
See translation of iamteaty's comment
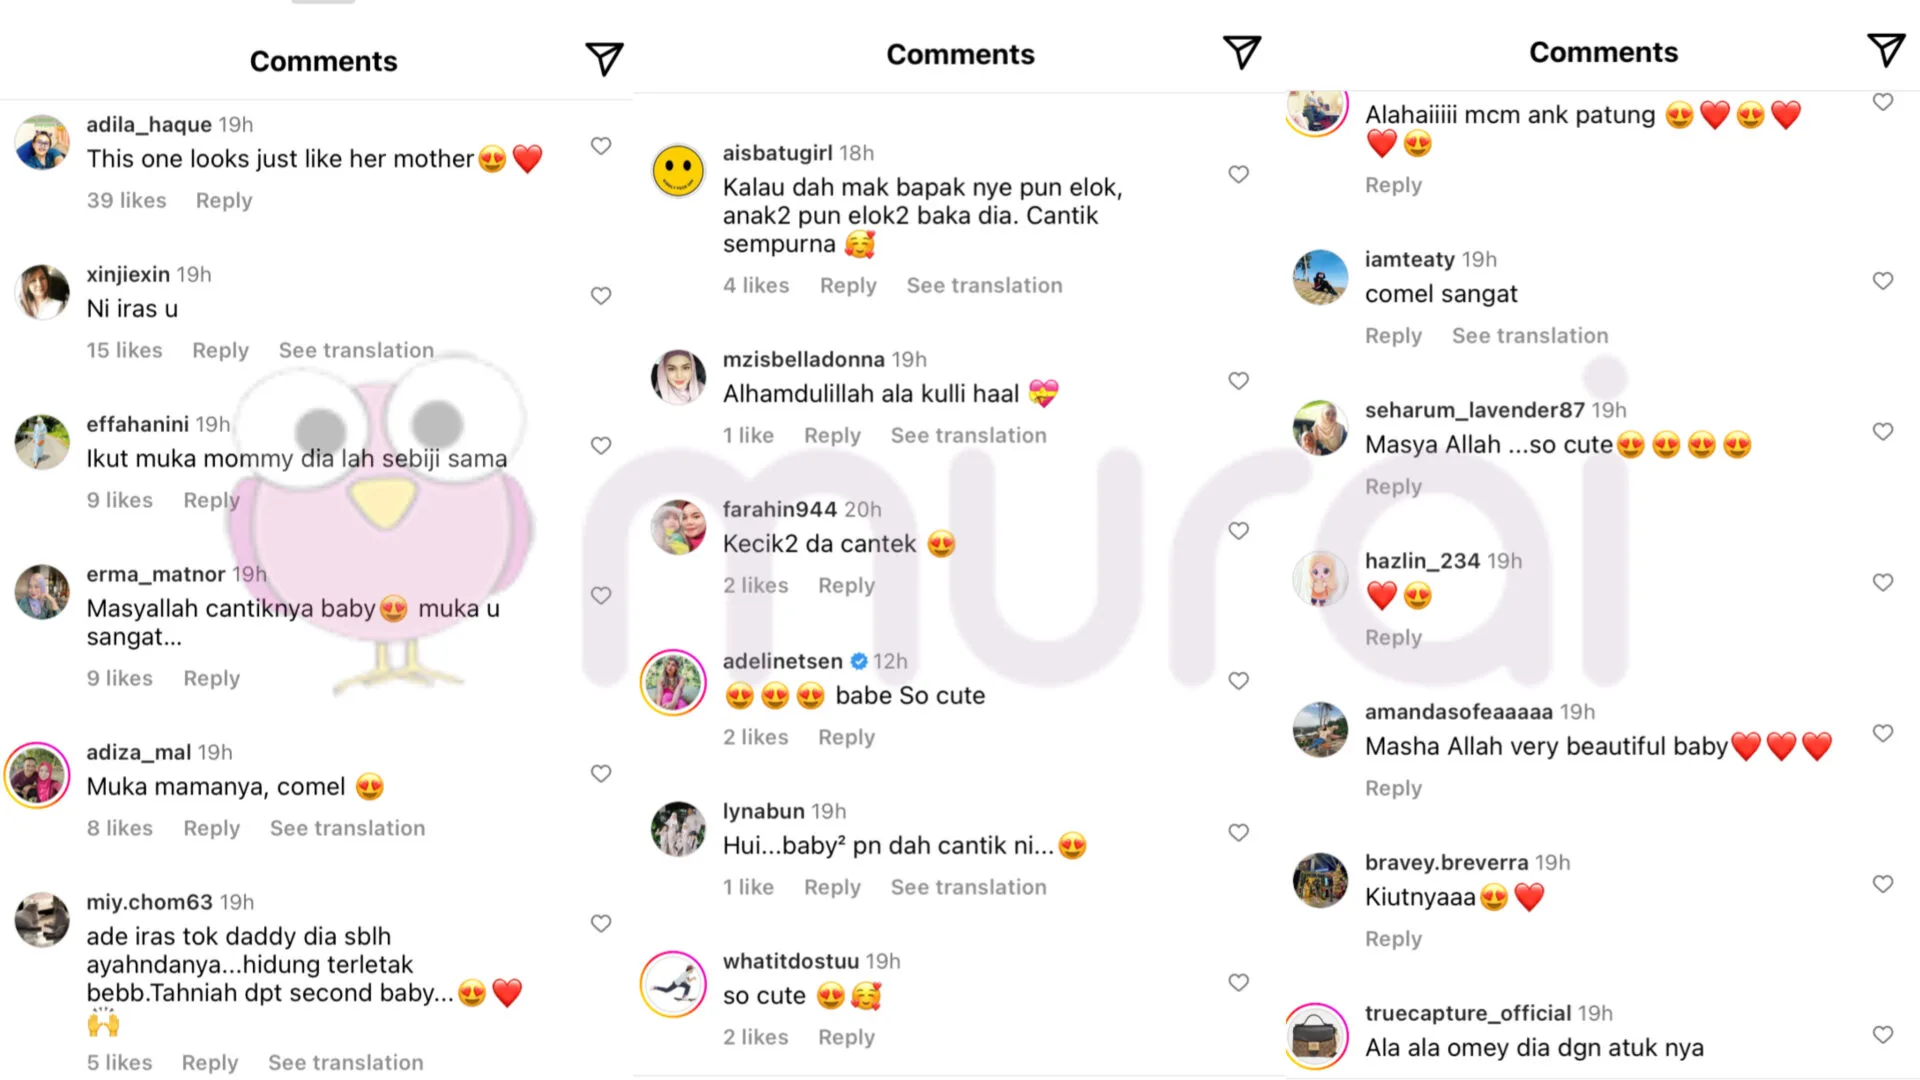click(1530, 336)
